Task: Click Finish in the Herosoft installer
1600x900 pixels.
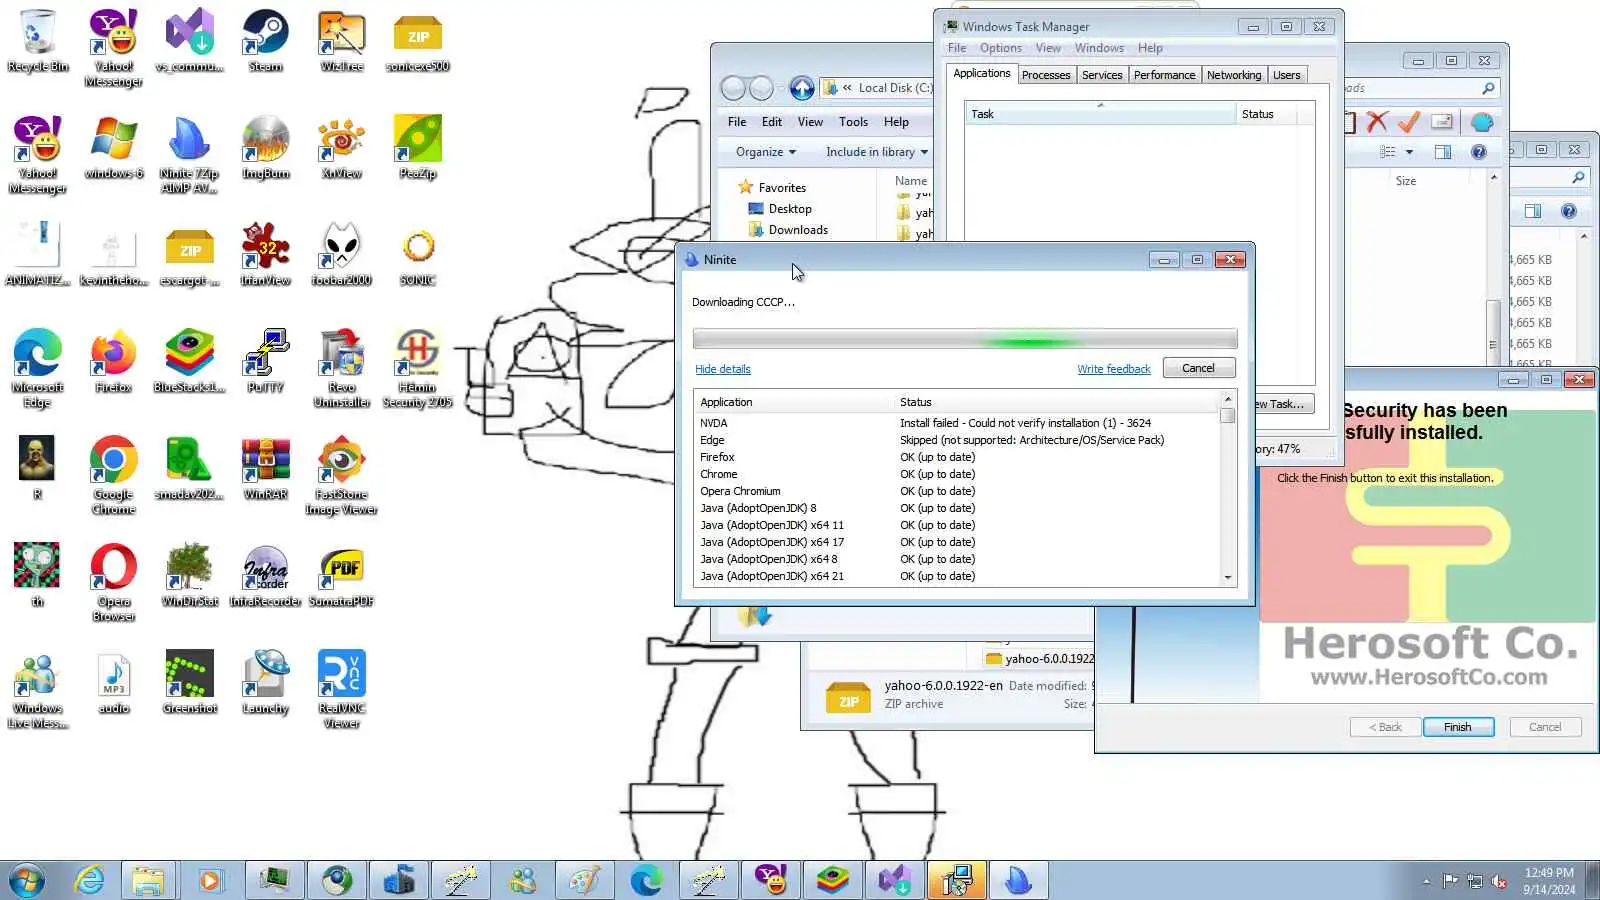Action: pos(1457,727)
